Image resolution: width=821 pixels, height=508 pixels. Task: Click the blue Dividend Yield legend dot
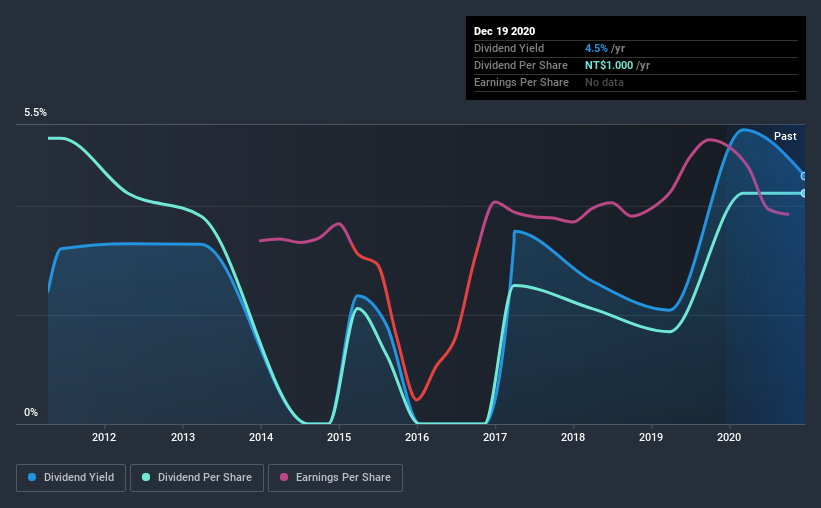(x=32, y=477)
